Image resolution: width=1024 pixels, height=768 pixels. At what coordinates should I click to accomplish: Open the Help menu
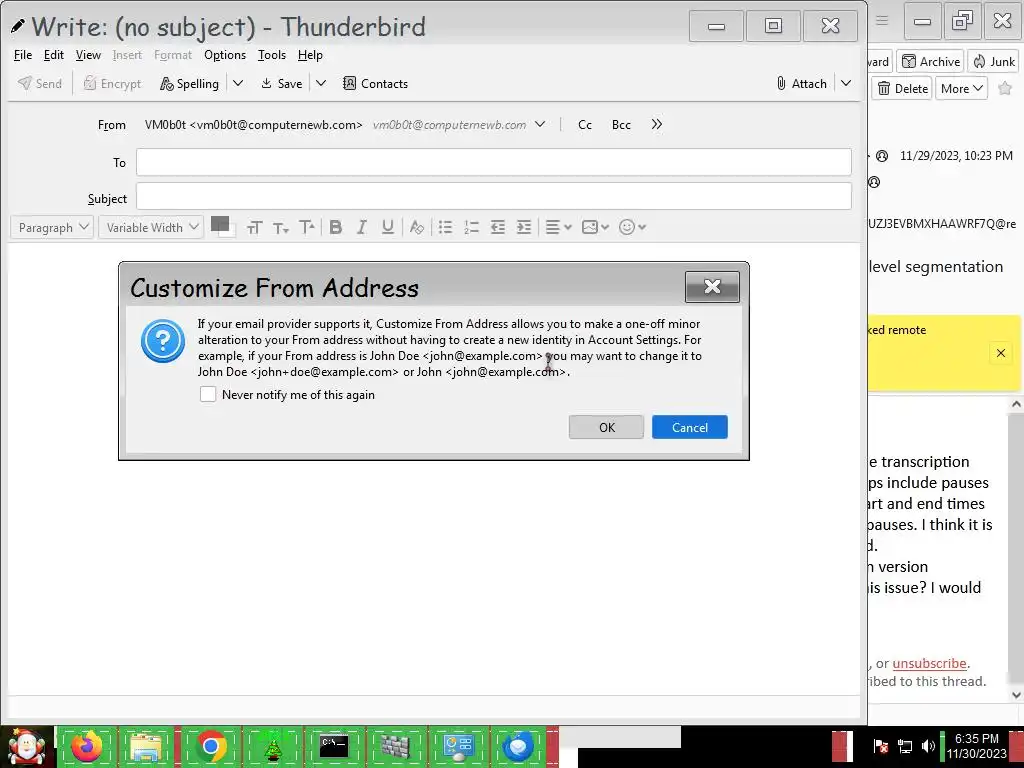310,55
